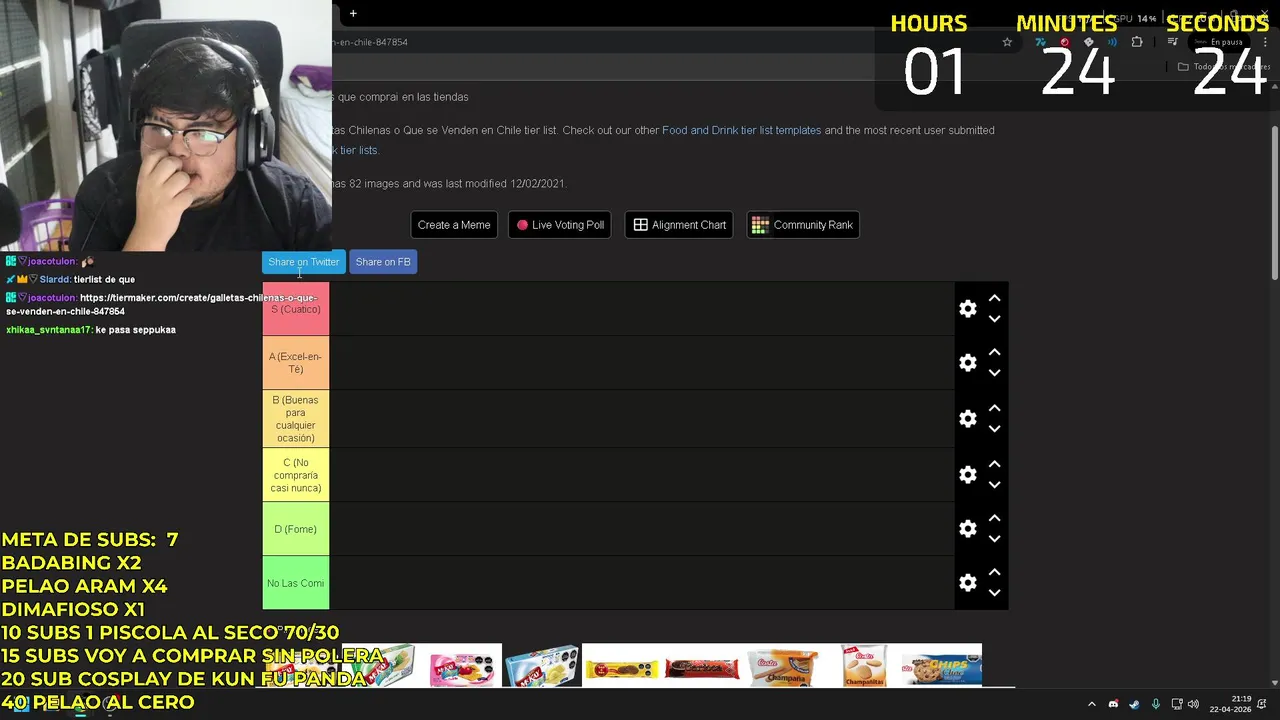This screenshot has width=1280, height=720.
Task: Click the C (No compraría casi nunca) label
Action: click(x=295, y=475)
